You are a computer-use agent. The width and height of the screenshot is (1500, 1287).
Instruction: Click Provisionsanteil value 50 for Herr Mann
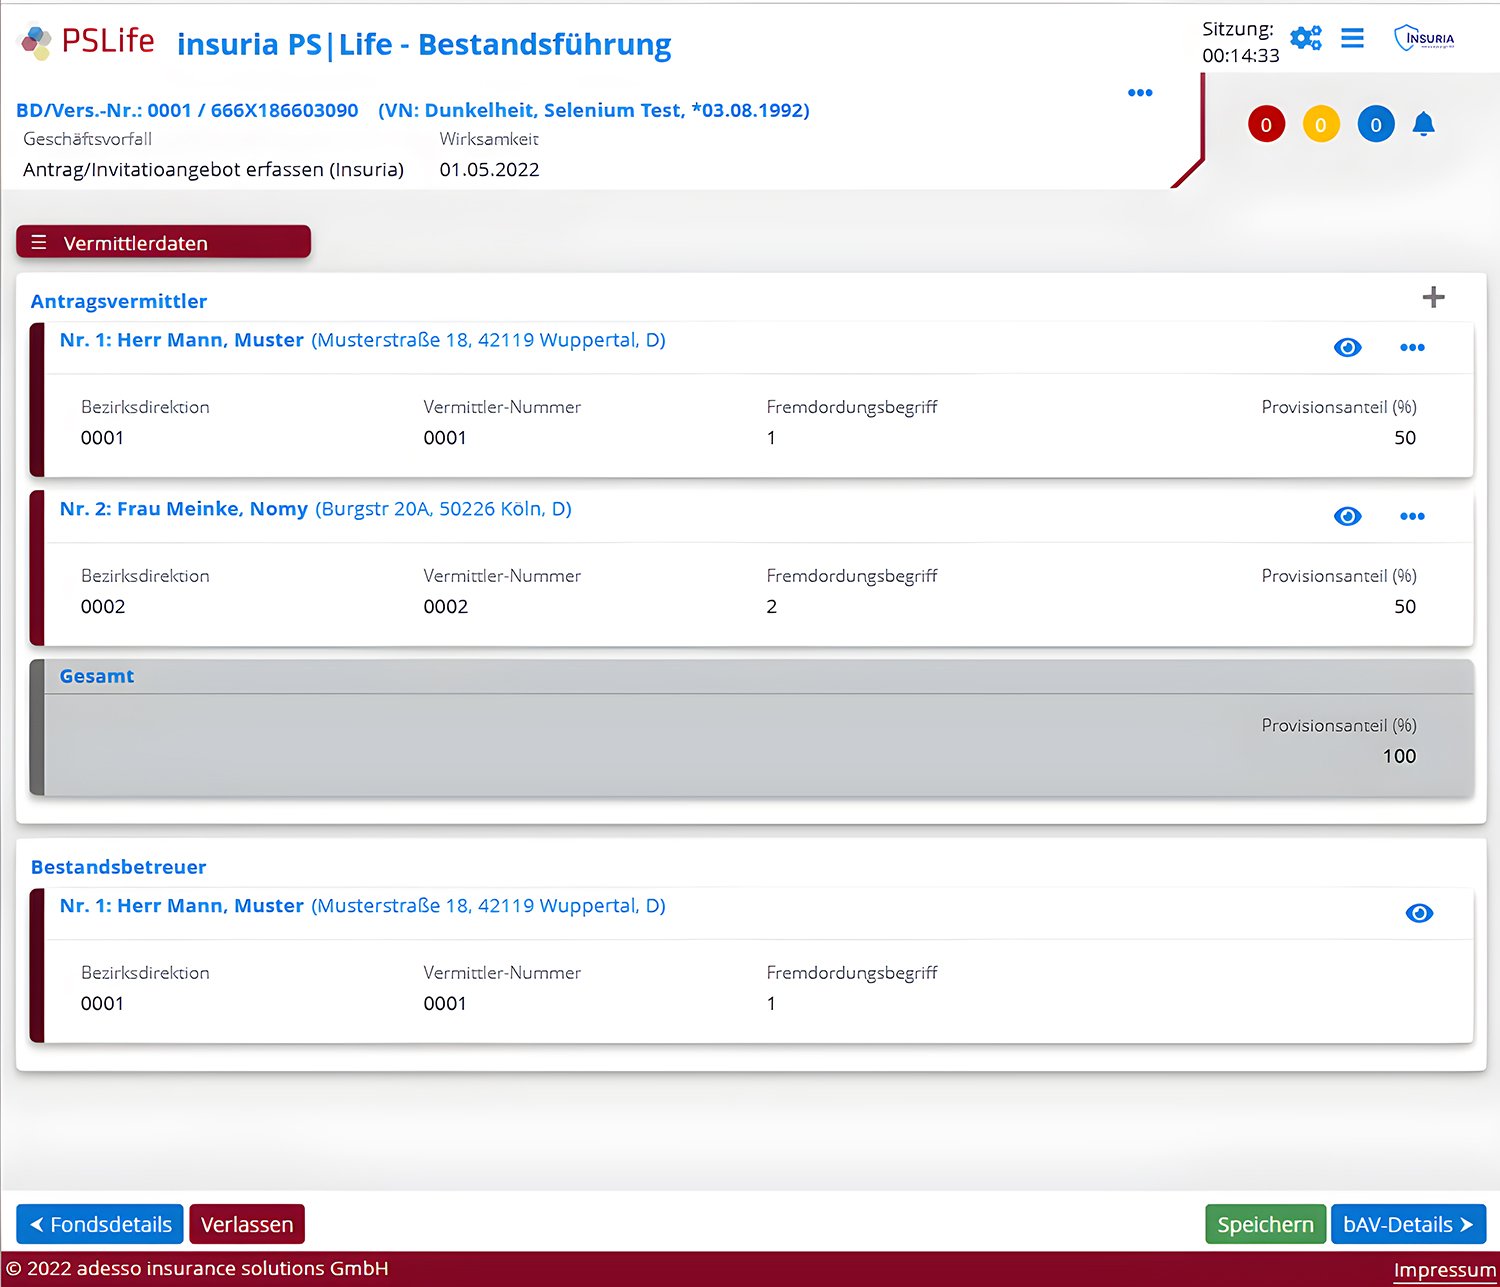point(1405,437)
